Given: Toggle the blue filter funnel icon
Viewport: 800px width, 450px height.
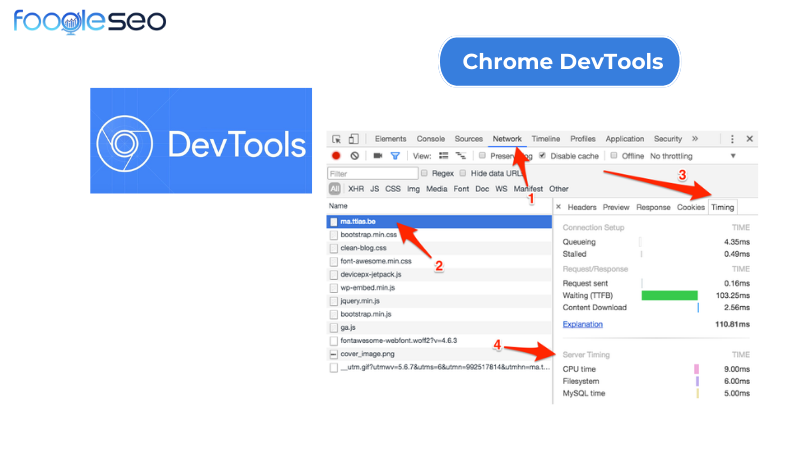Looking at the screenshot, I should (x=395, y=156).
